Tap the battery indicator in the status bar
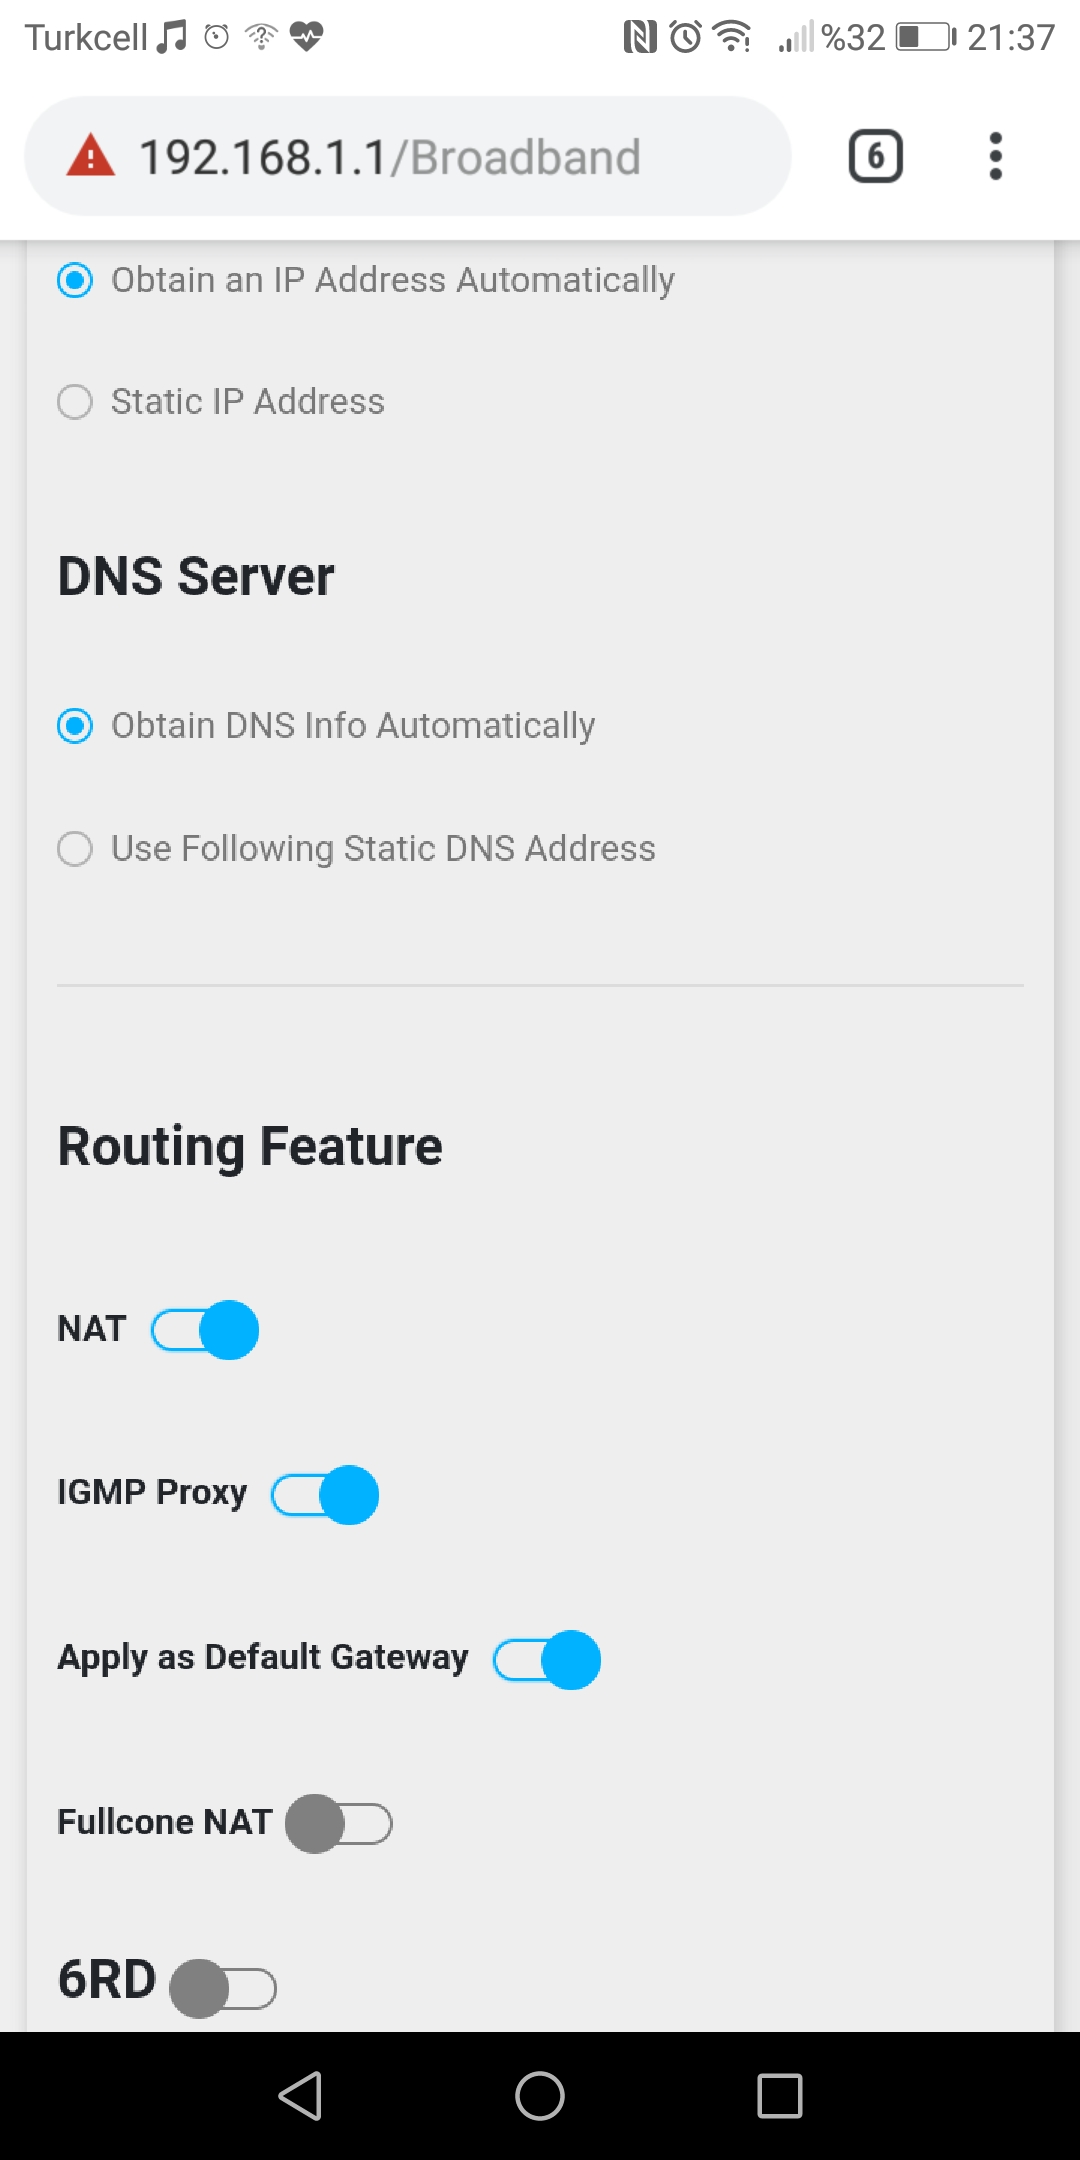The image size is (1080, 2160). [x=926, y=38]
